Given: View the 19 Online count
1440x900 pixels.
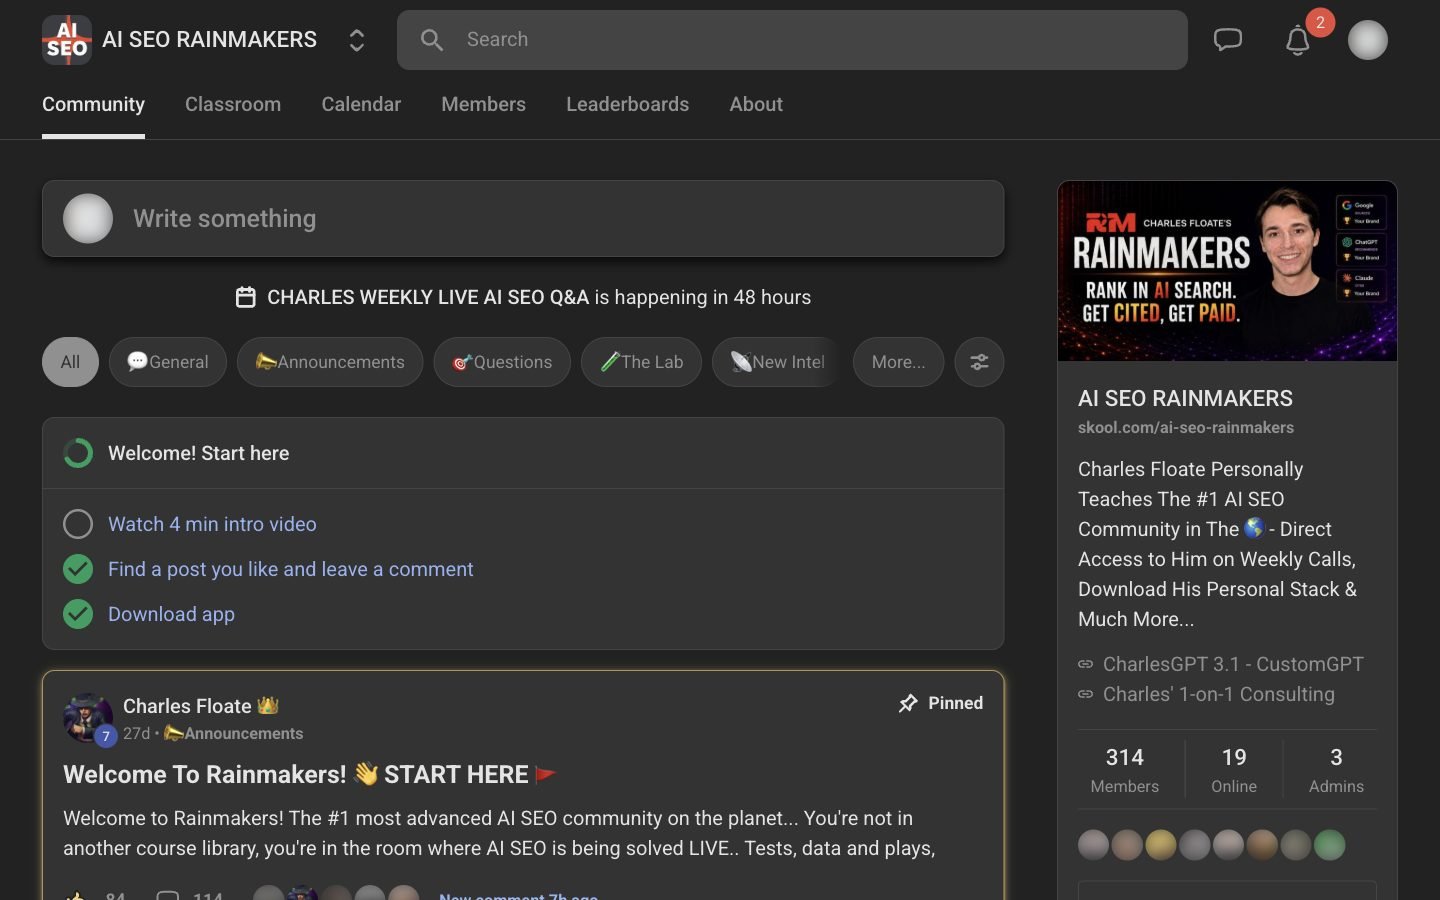Looking at the screenshot, I should pyautogui.click(x=1234, y=770).
